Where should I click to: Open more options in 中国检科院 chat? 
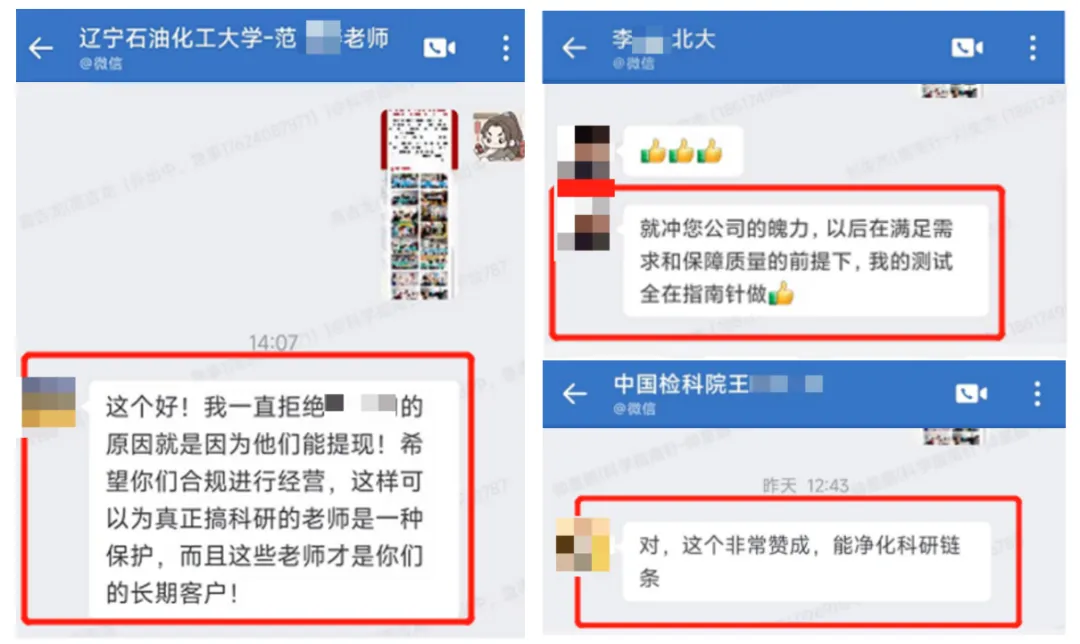pos(1037,393)
